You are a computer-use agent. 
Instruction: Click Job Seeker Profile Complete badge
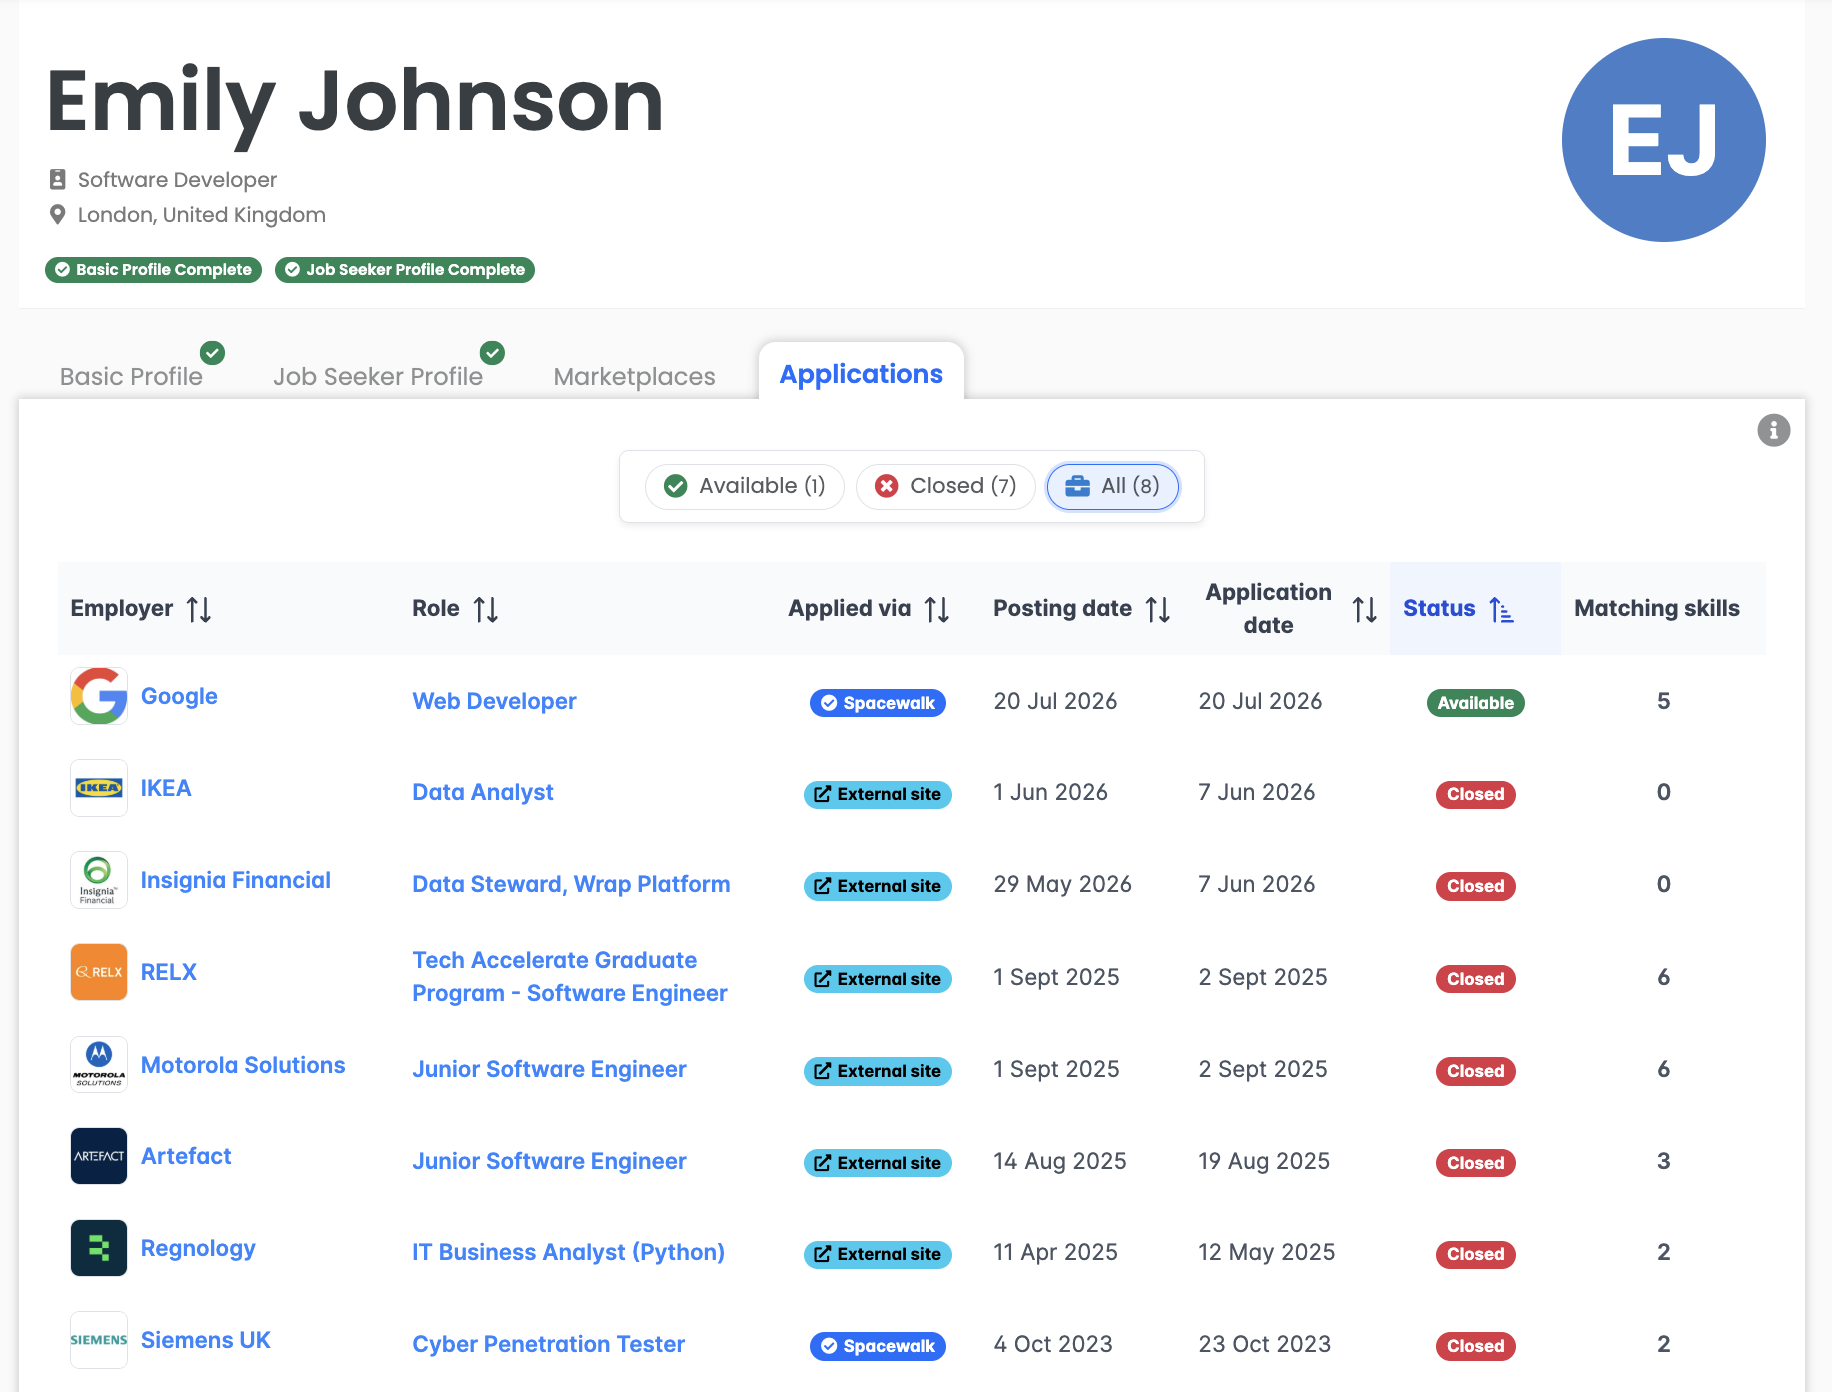[x=405, y=270]
